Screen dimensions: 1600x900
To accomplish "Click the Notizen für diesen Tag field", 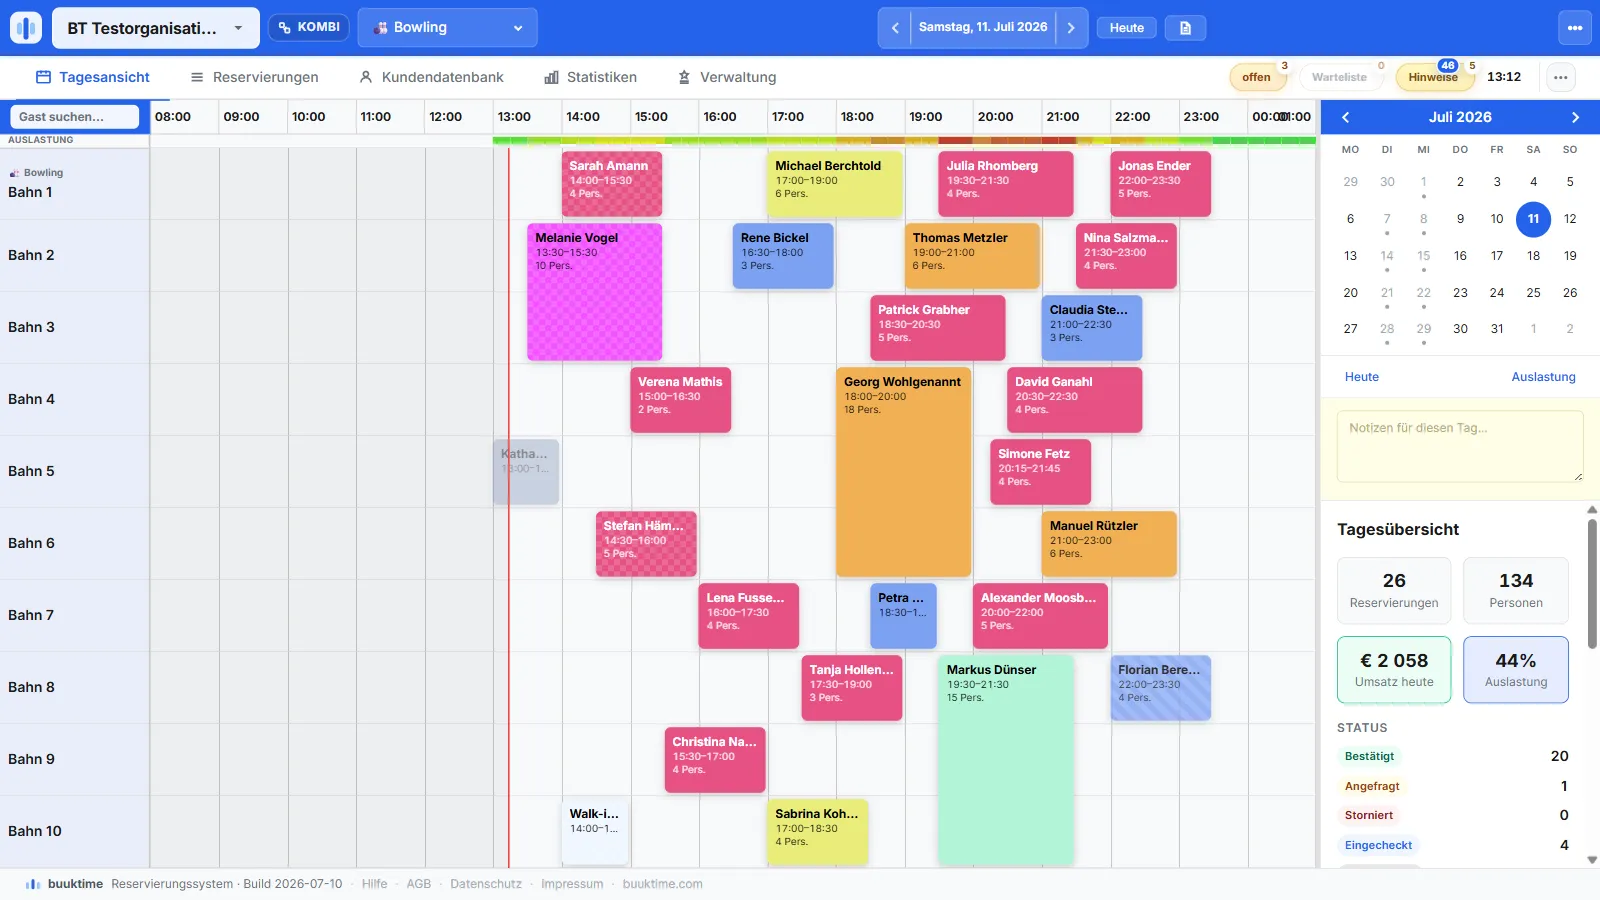I will pyautogui.click(x=1460, y=446).
